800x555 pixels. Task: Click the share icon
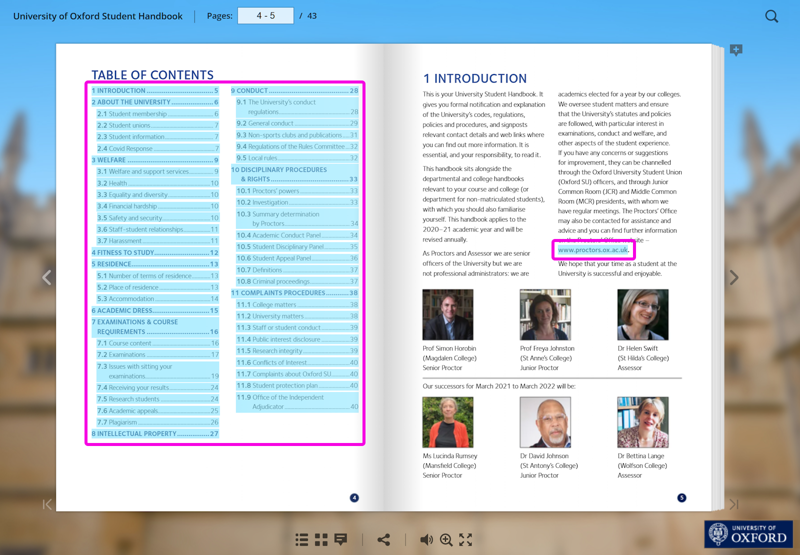(x=384, y=540)
